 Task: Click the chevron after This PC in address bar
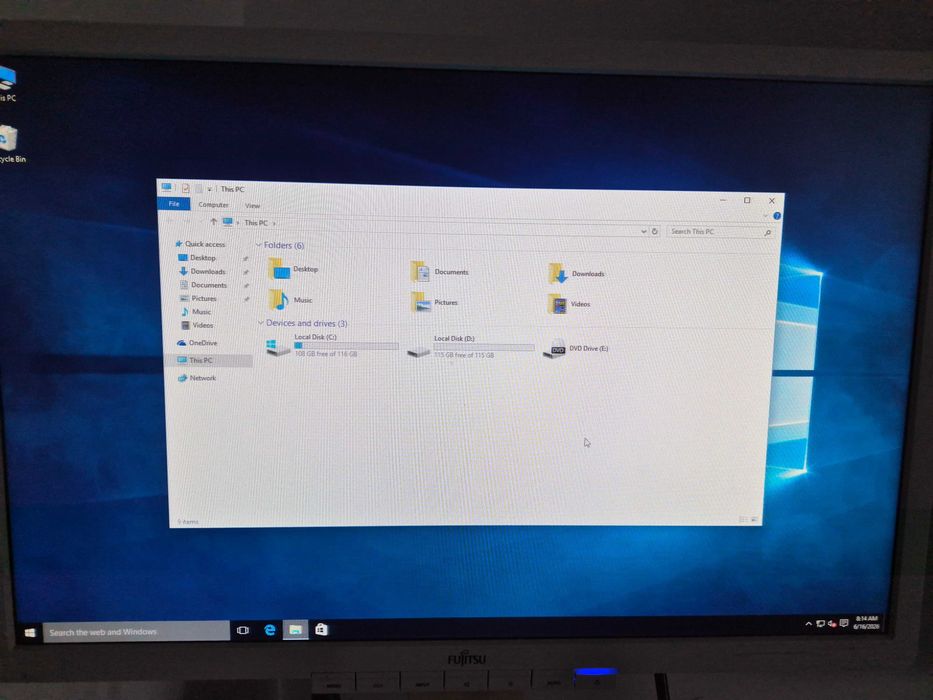pos(274,223)
